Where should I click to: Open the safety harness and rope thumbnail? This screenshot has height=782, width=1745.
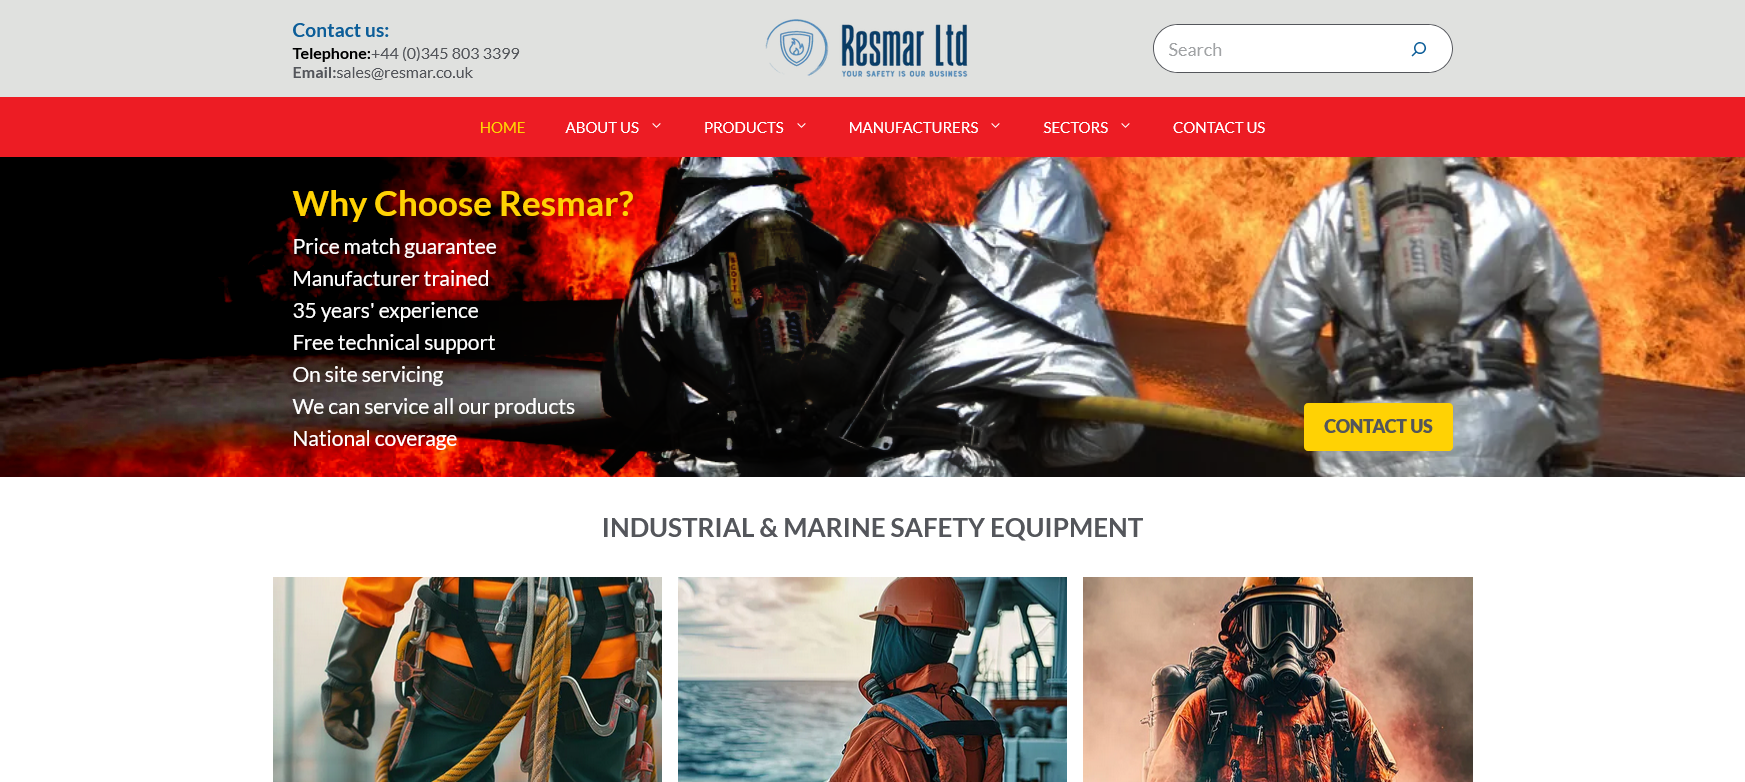coord(467,680)
